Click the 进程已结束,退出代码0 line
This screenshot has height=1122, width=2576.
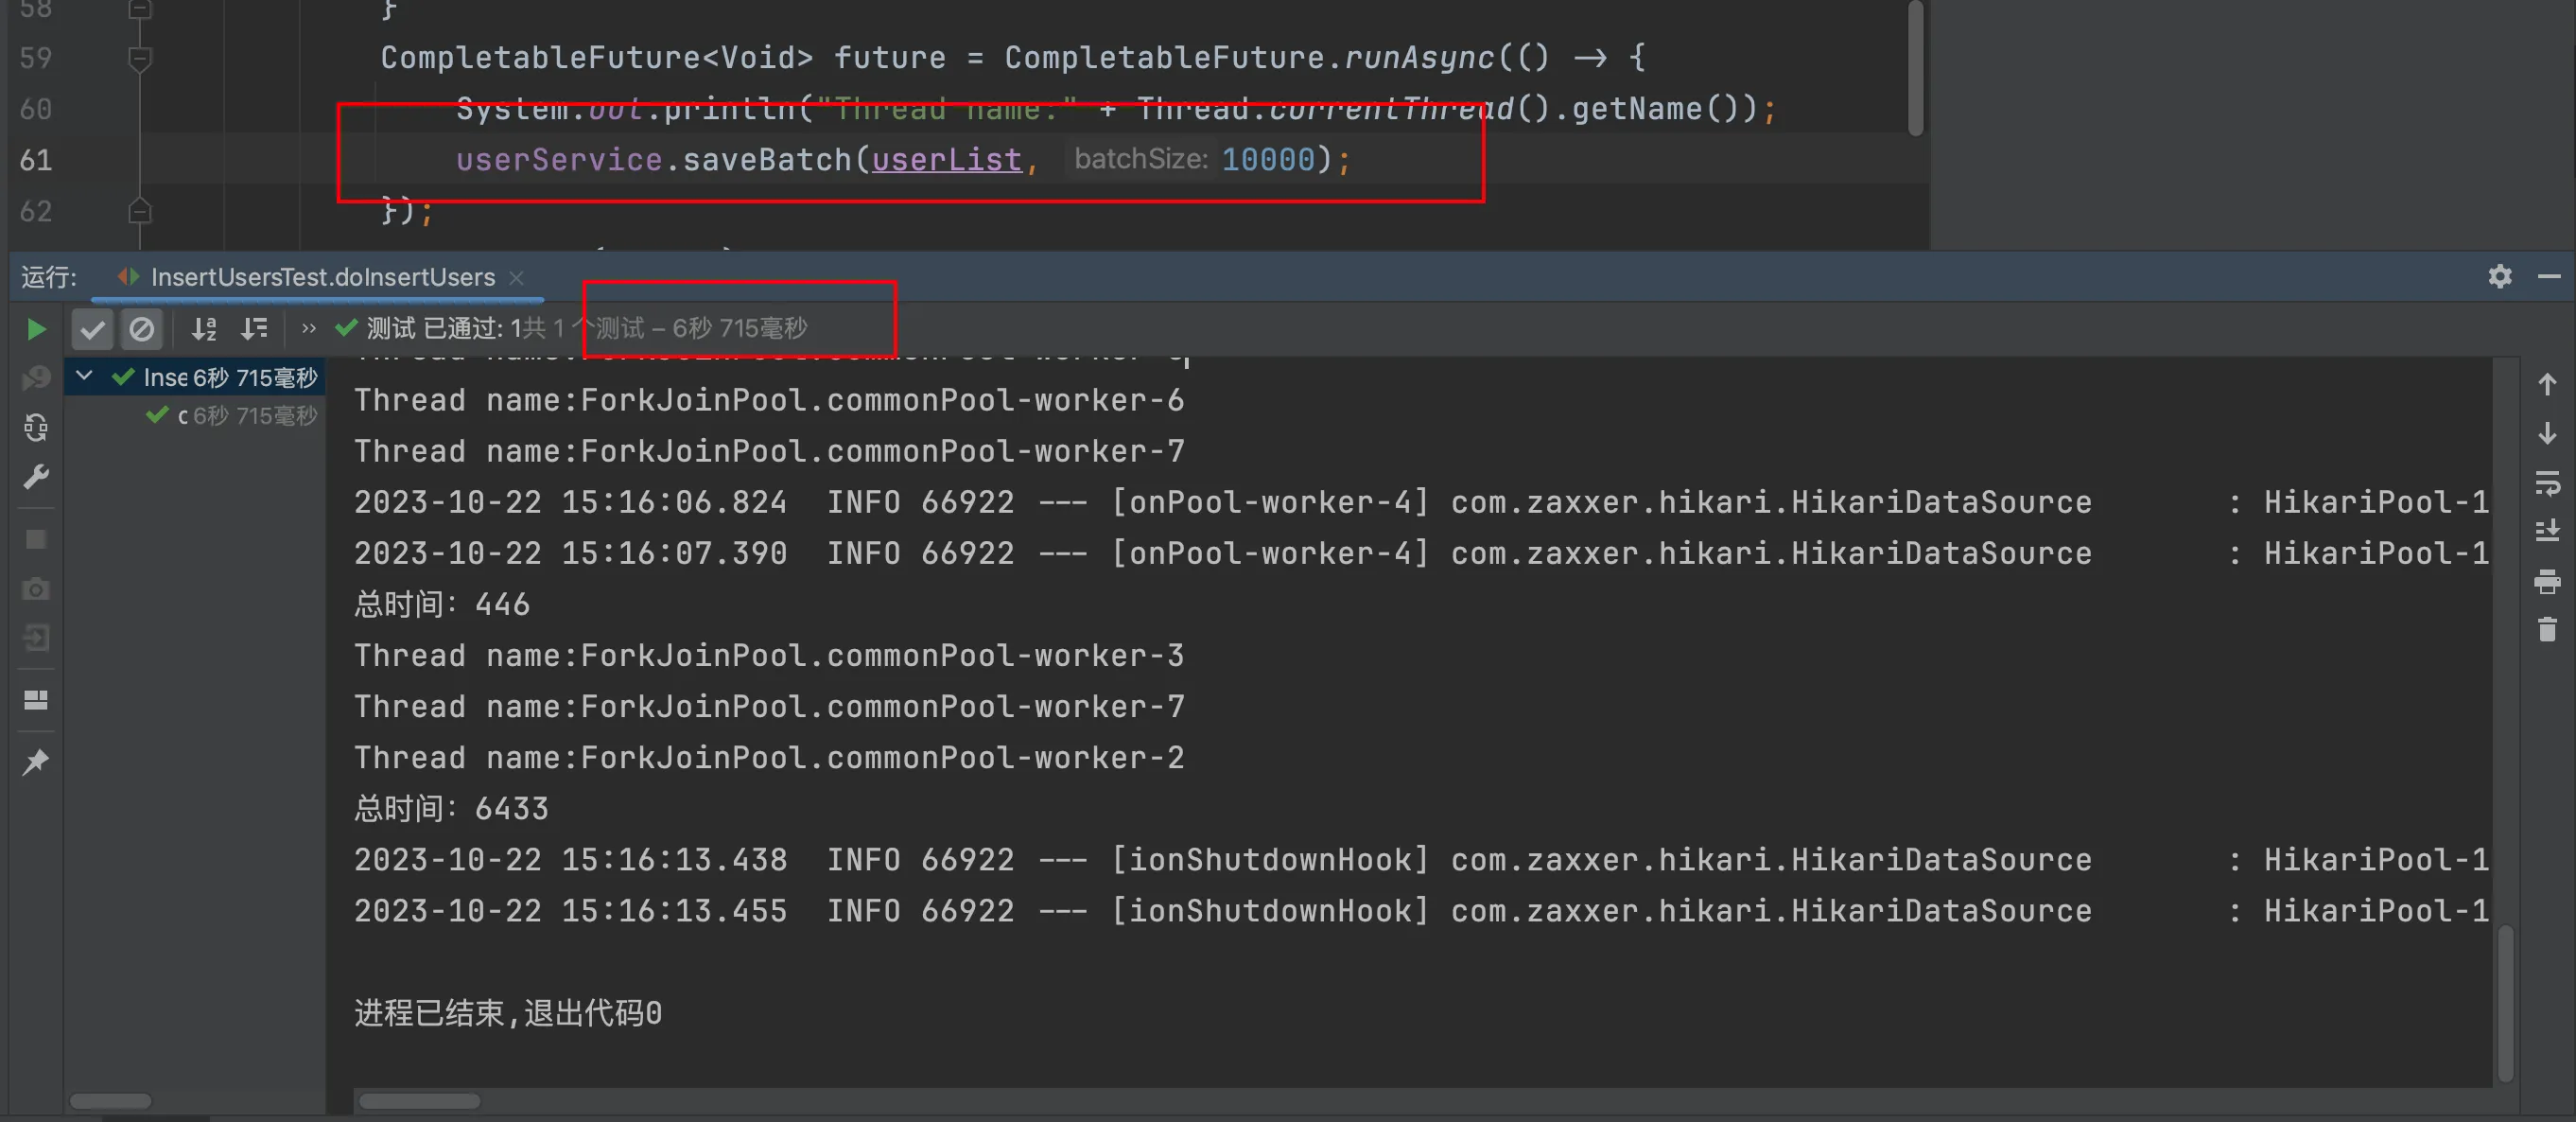[x=508, y=1013]
